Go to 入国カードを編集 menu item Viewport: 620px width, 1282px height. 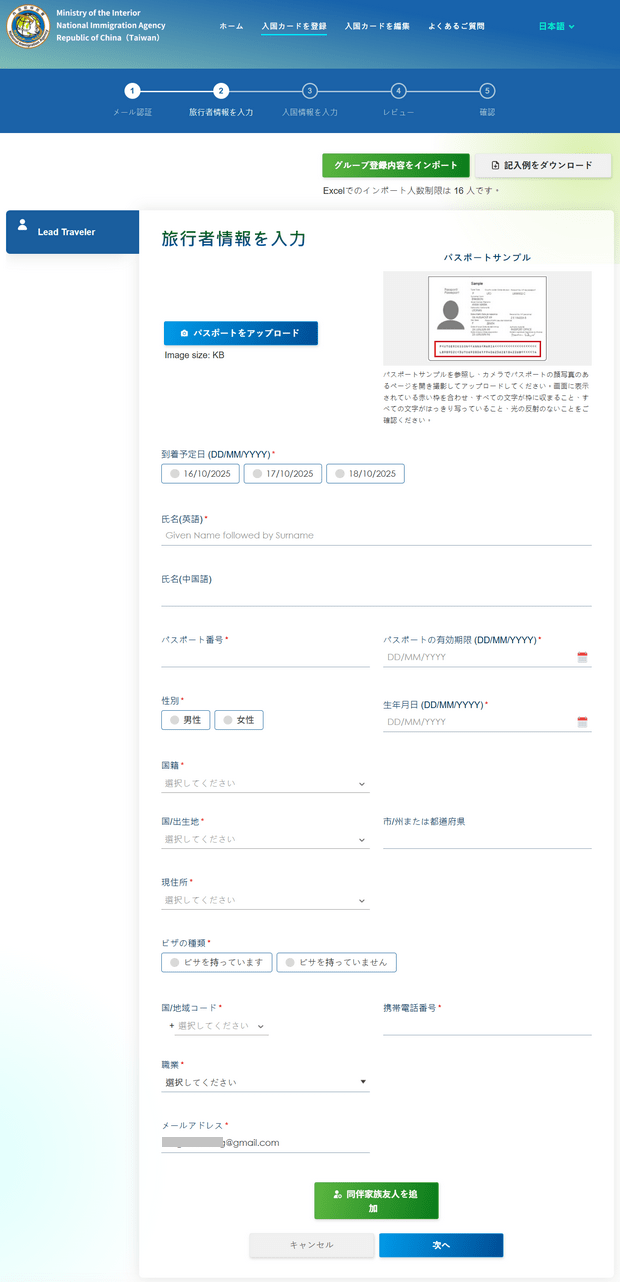(x=376, y=26)
